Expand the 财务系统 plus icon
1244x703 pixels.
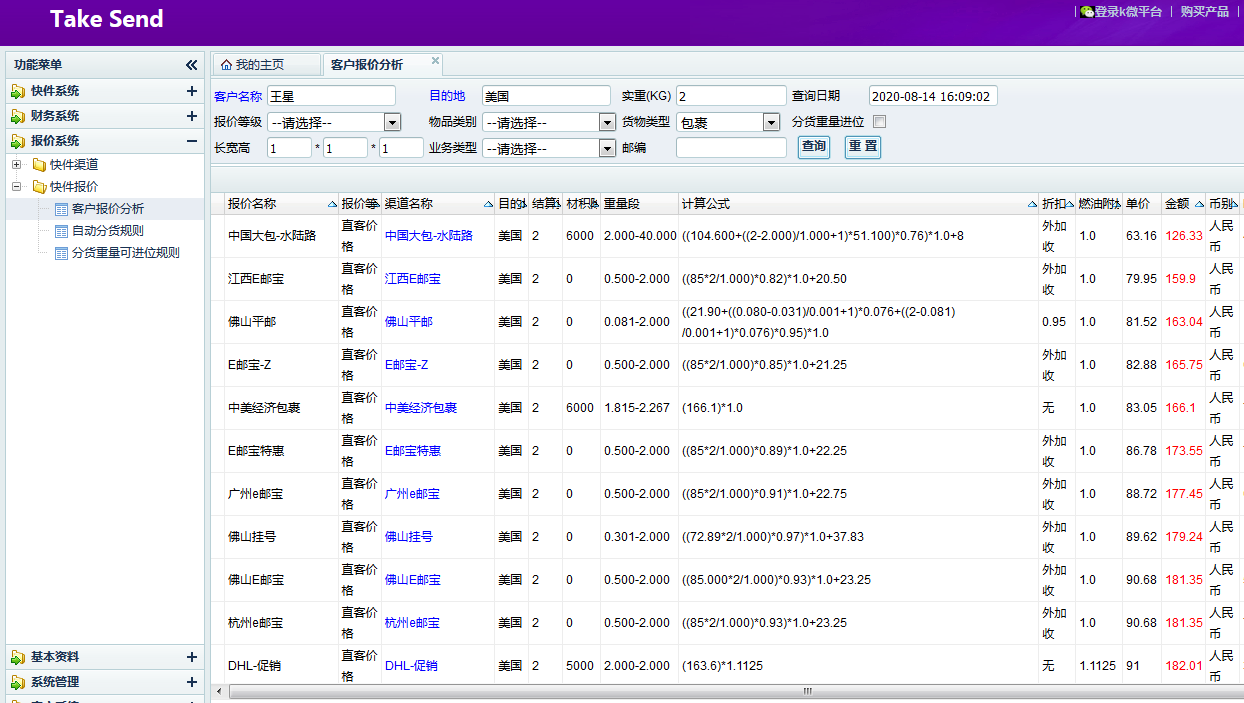[x=191, y=116]
